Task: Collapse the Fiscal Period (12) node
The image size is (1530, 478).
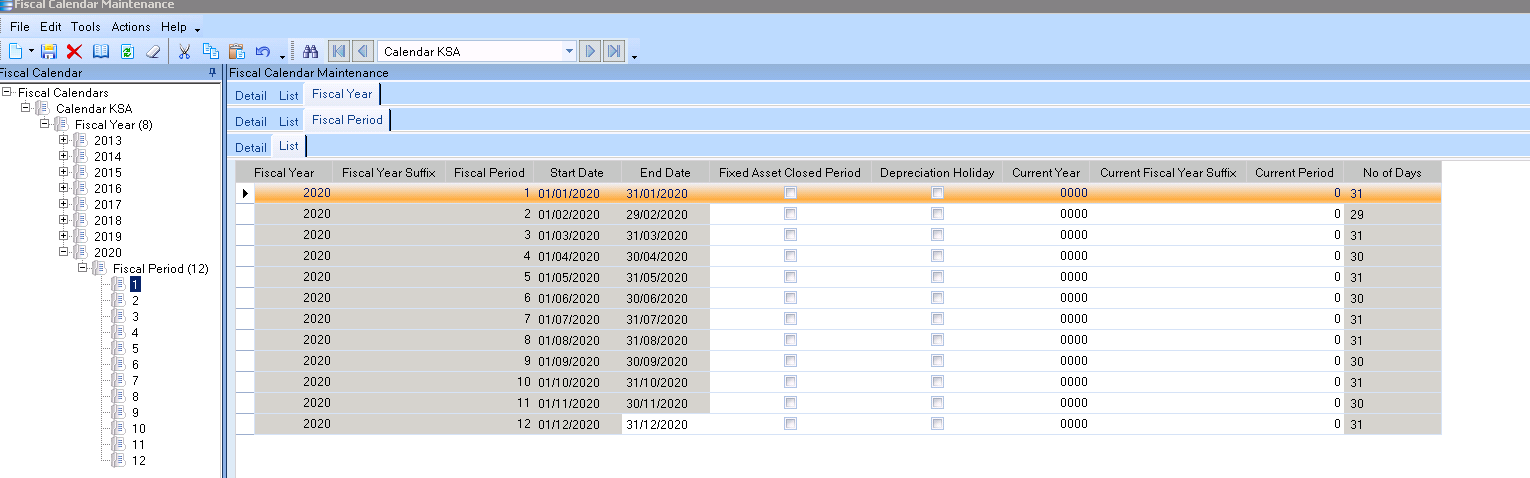Action: (83, 268)
